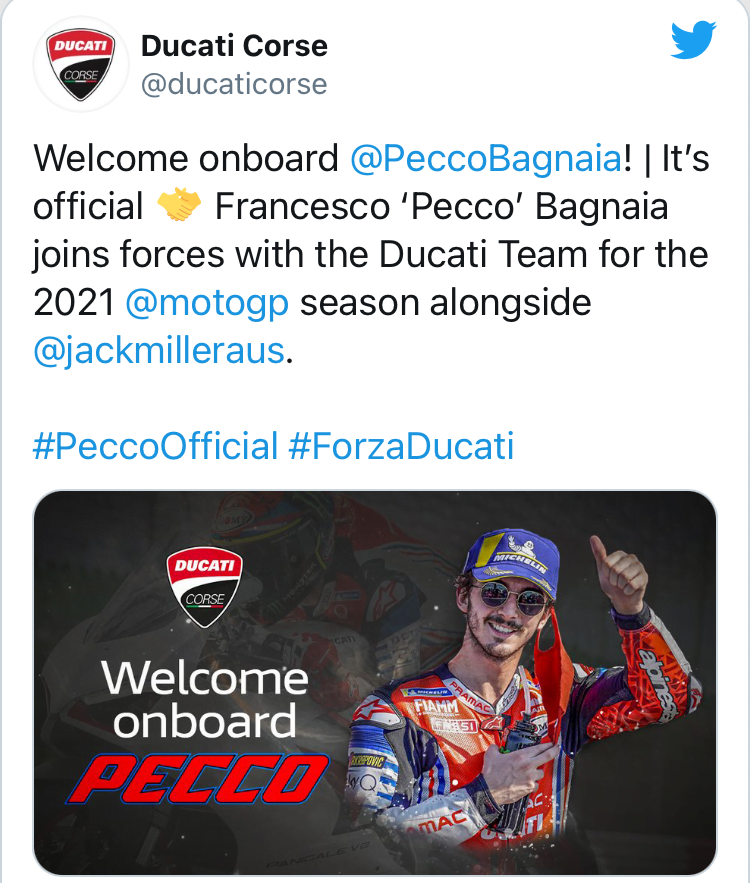The image size is (750, 883).
Task: Browse the #ForzaDucati hashtag
Action: (401, 445)
